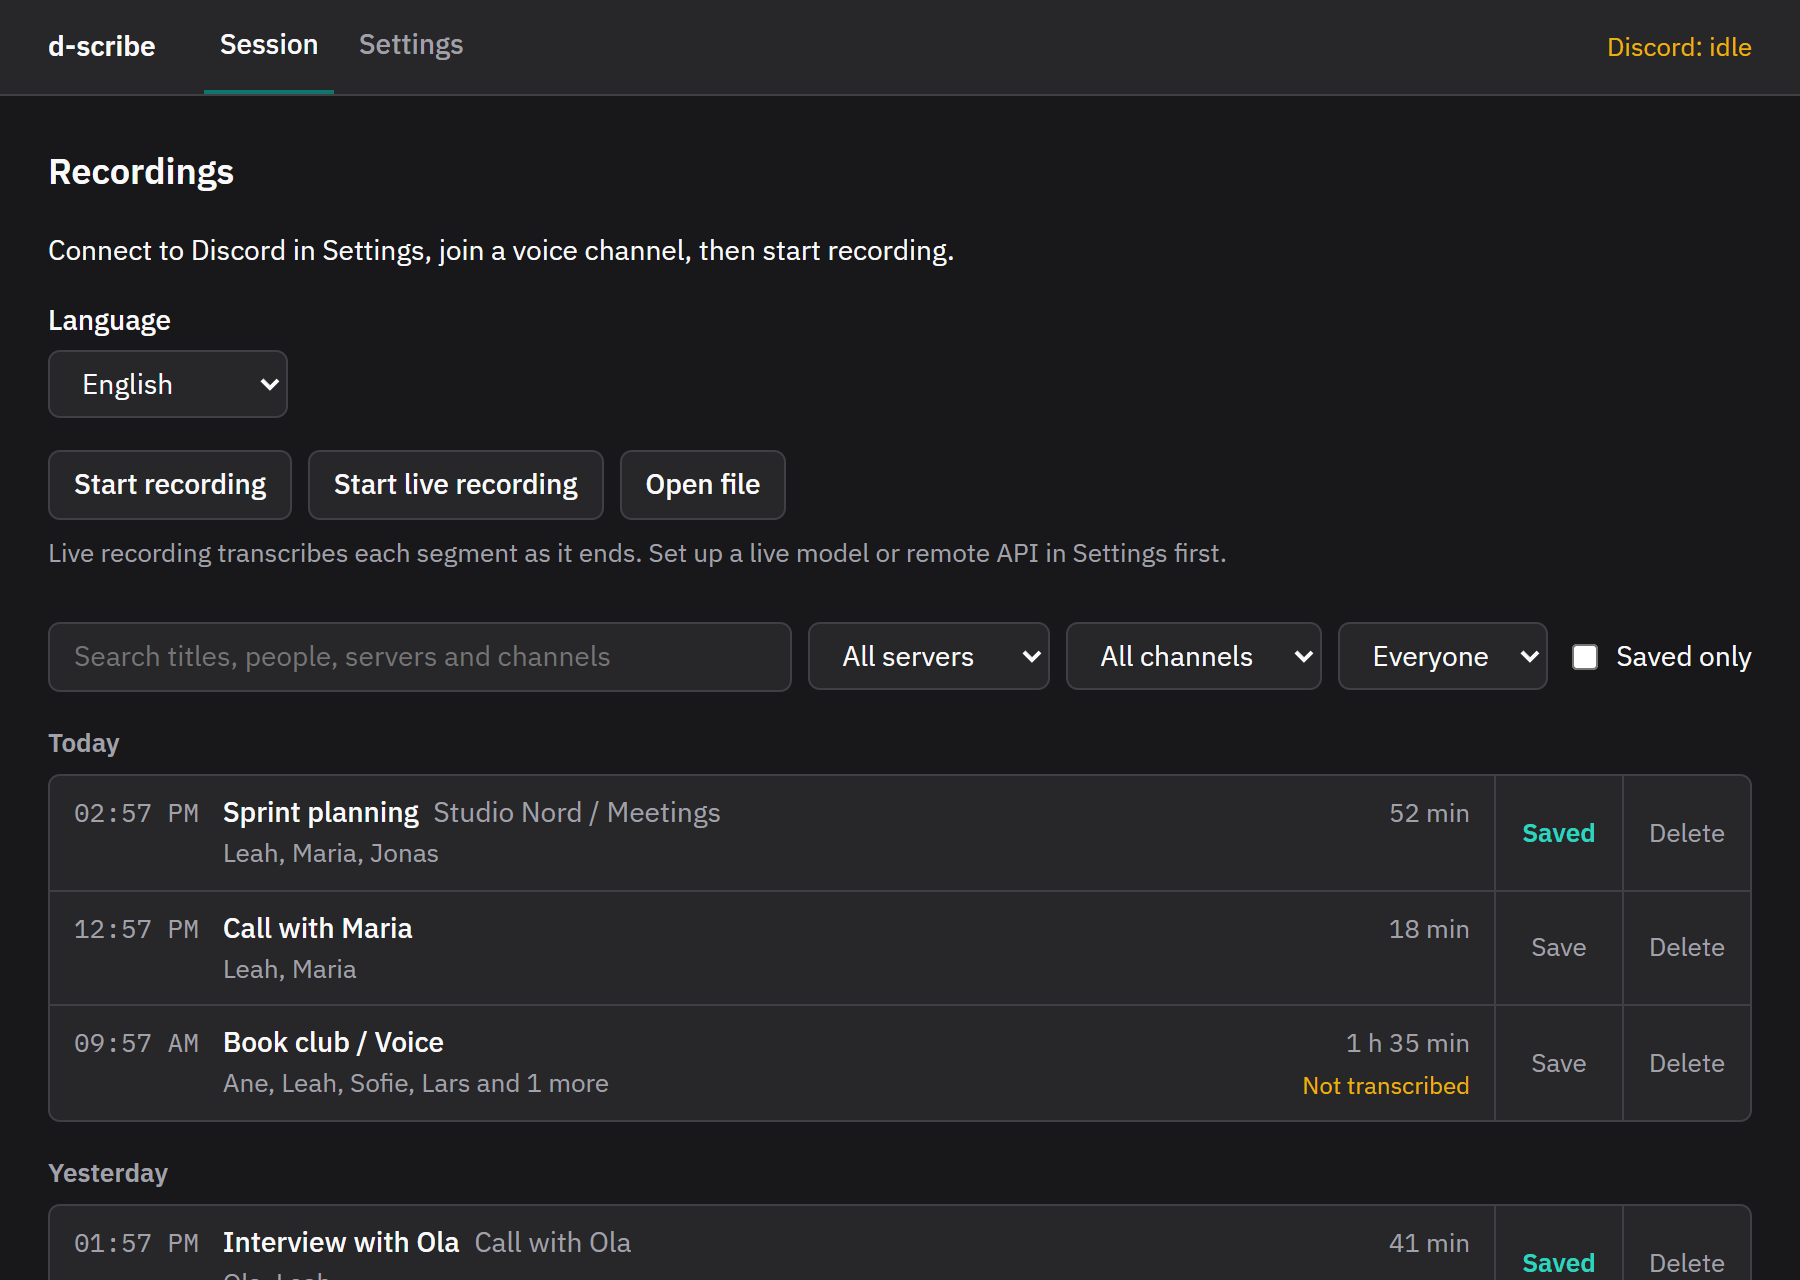Expand the All channels filter dropdown
Screen dimensions: 1800x1280
[x=1194, y=656]
